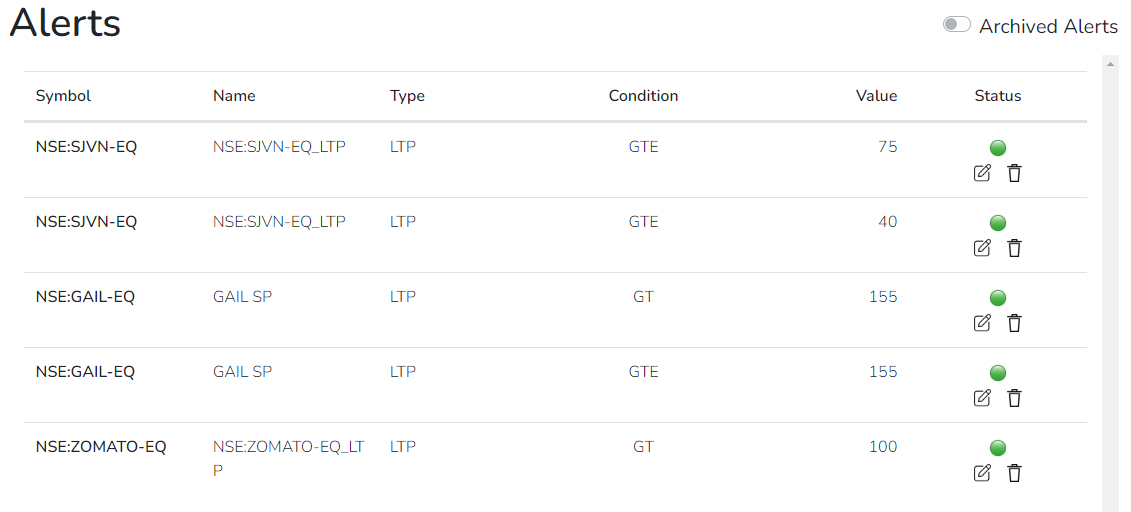The height and width of the screenshot is (512, 1131).
Task: Delete the ZOMATO alert
Action: [x=1014, y=473]
